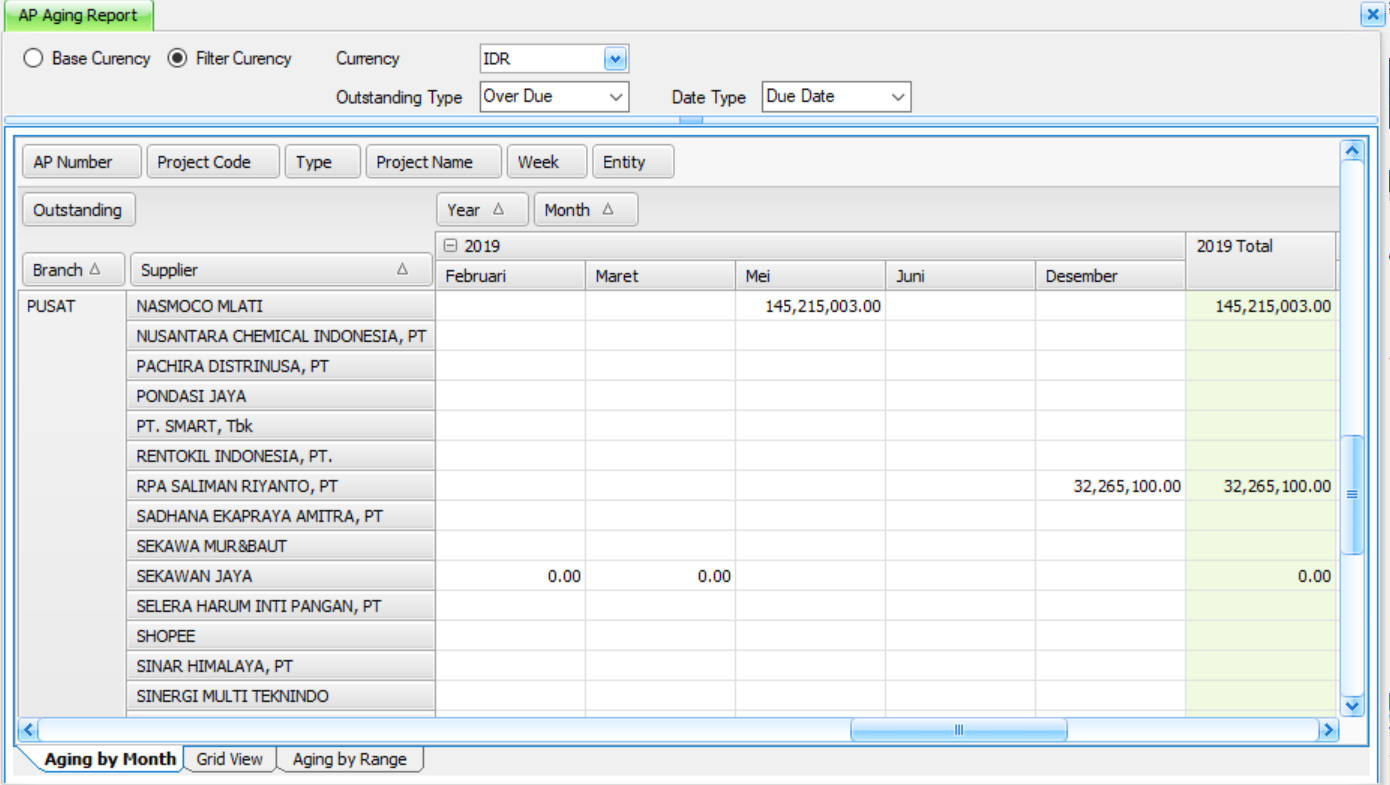Click the AP Number field button
Screen dimensions: 1390x785
coord(81,162)
